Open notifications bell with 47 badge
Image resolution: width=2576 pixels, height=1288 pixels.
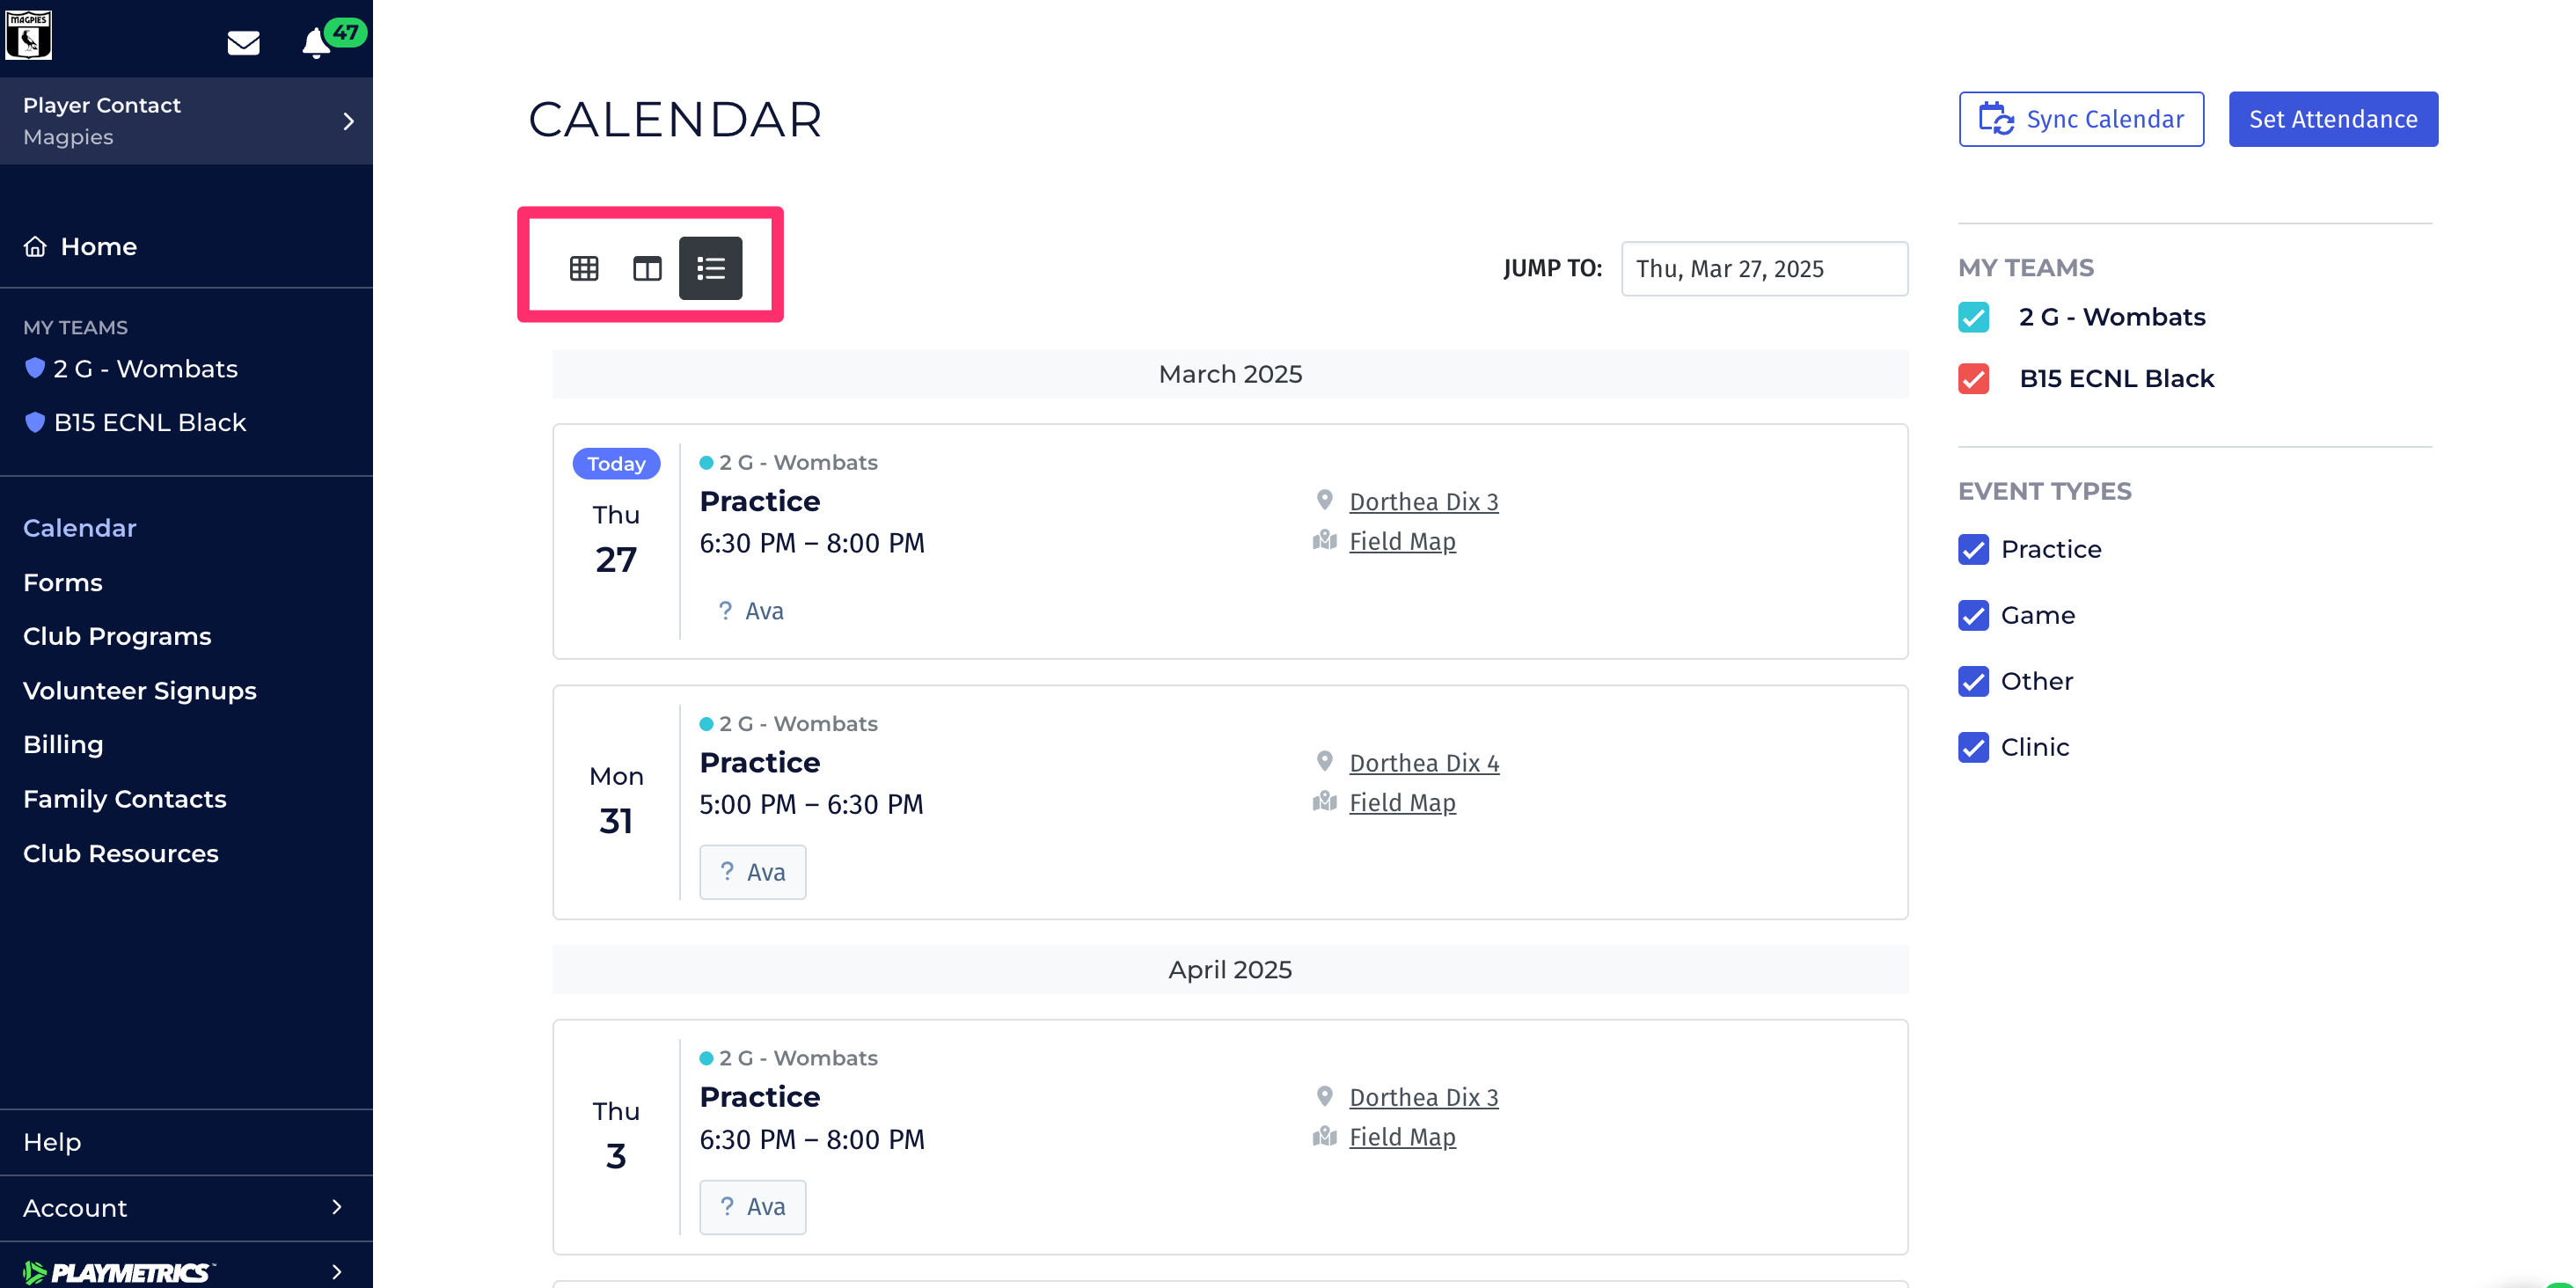(x=317, y=42)
